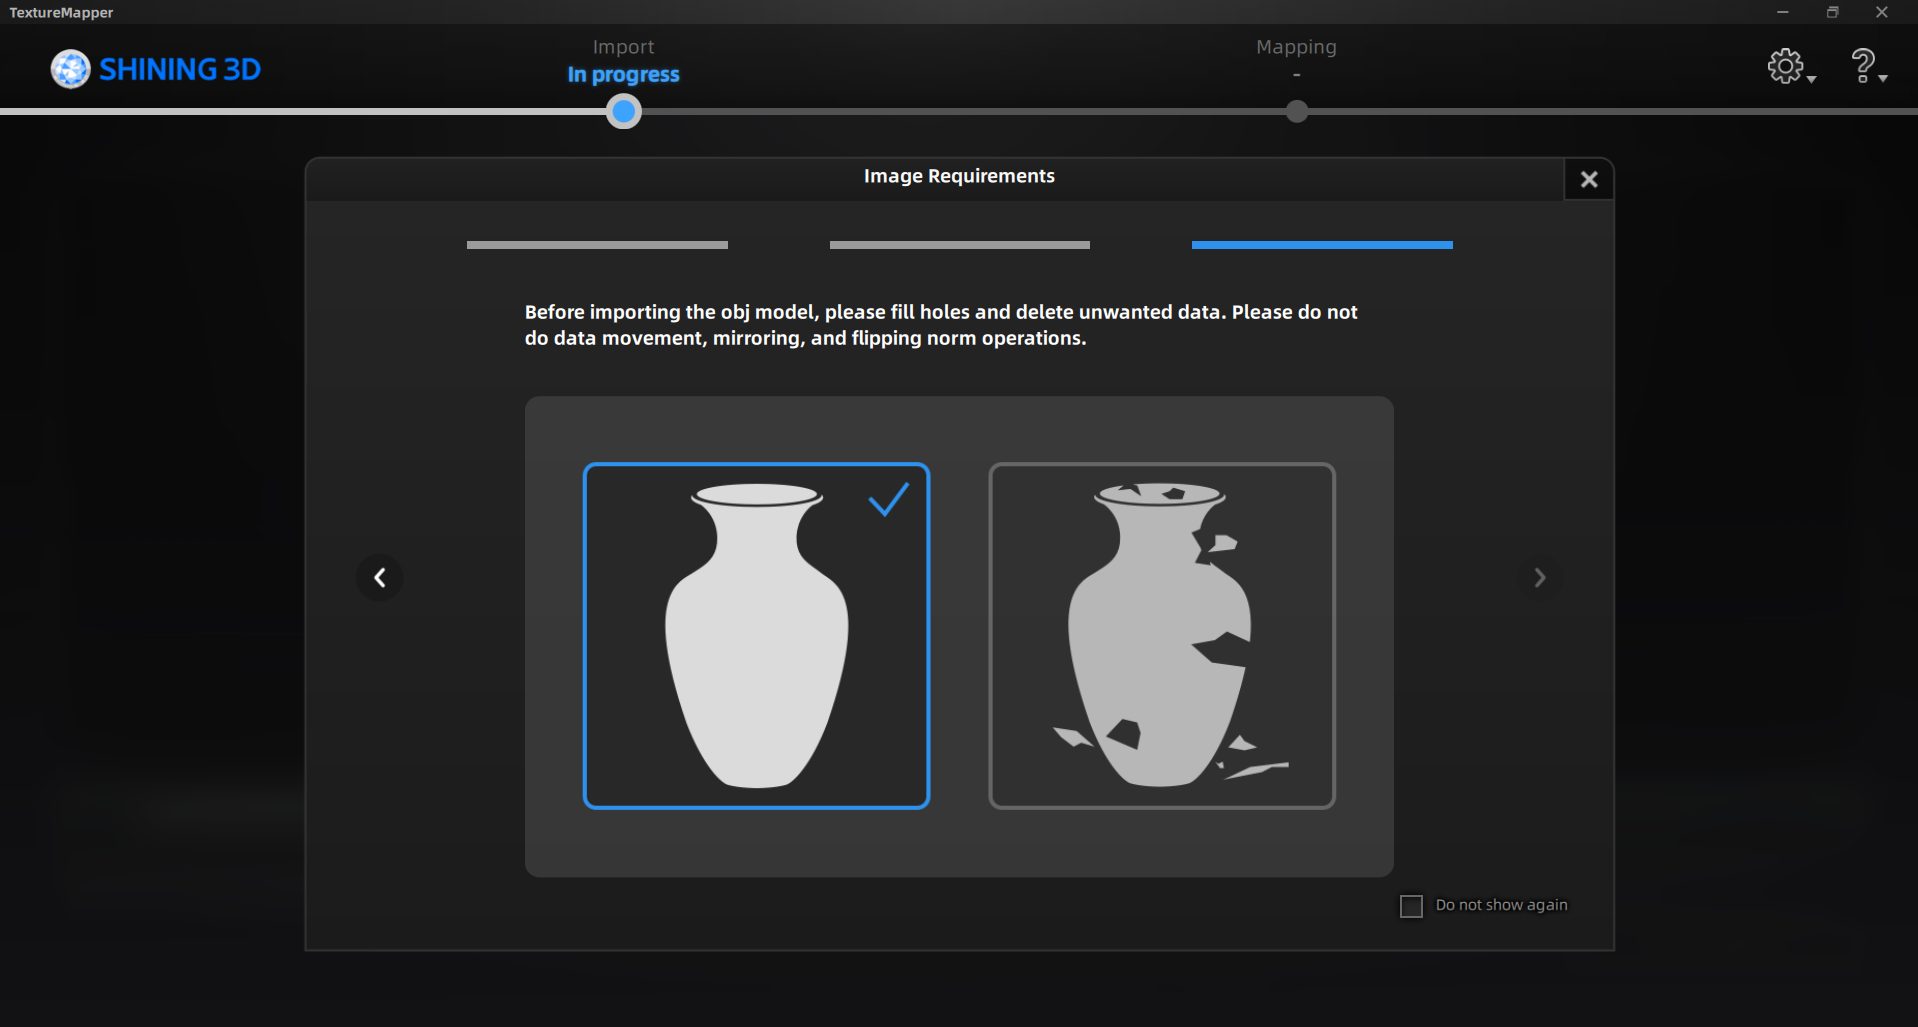This screenshot has width=1918, height=1027.
Task: Click the Help question mark icon
Action: point(1862,66)
